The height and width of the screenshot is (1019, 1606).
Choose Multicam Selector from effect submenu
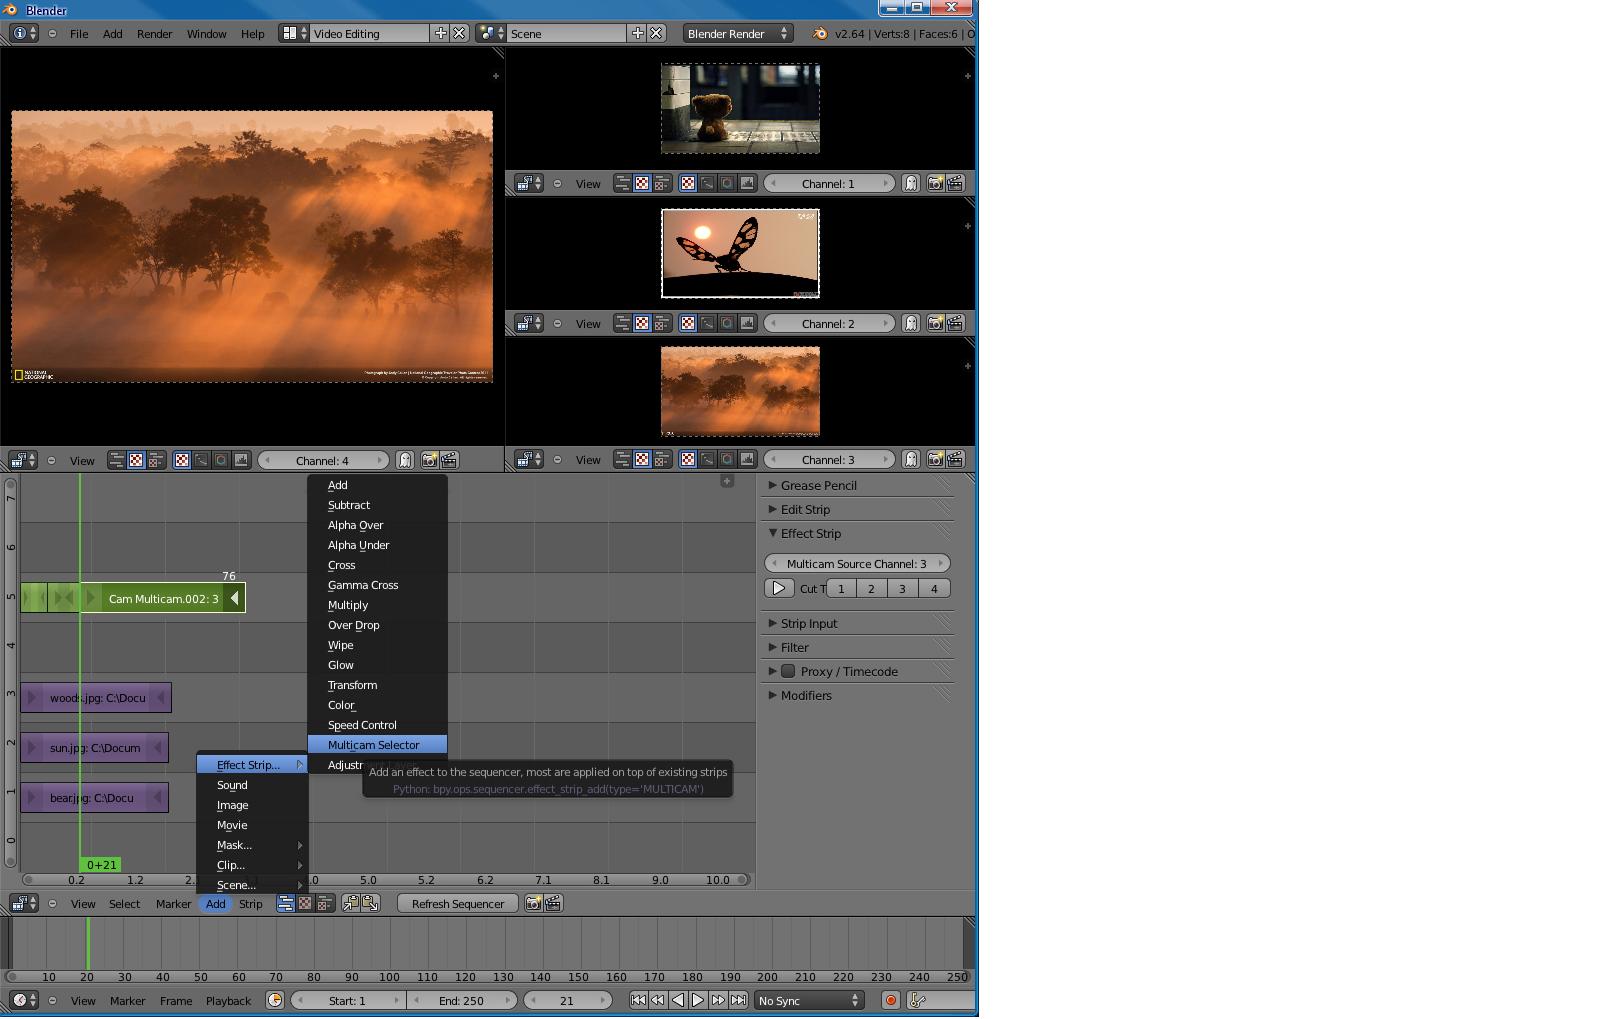pyautogui.click(x=377, y=745)
